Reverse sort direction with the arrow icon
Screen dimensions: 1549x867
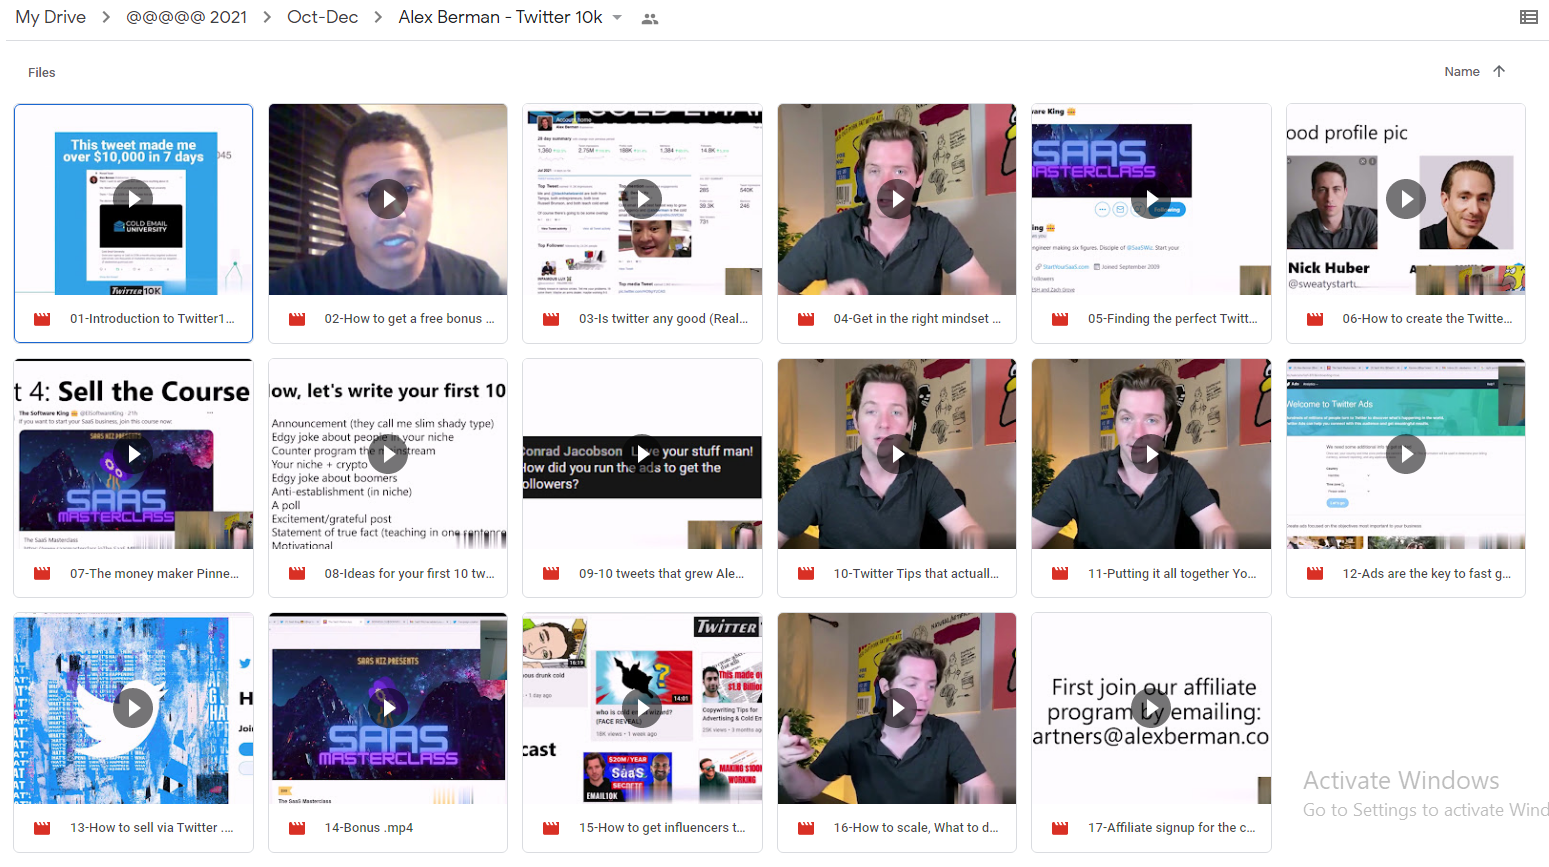point(1499,71)
